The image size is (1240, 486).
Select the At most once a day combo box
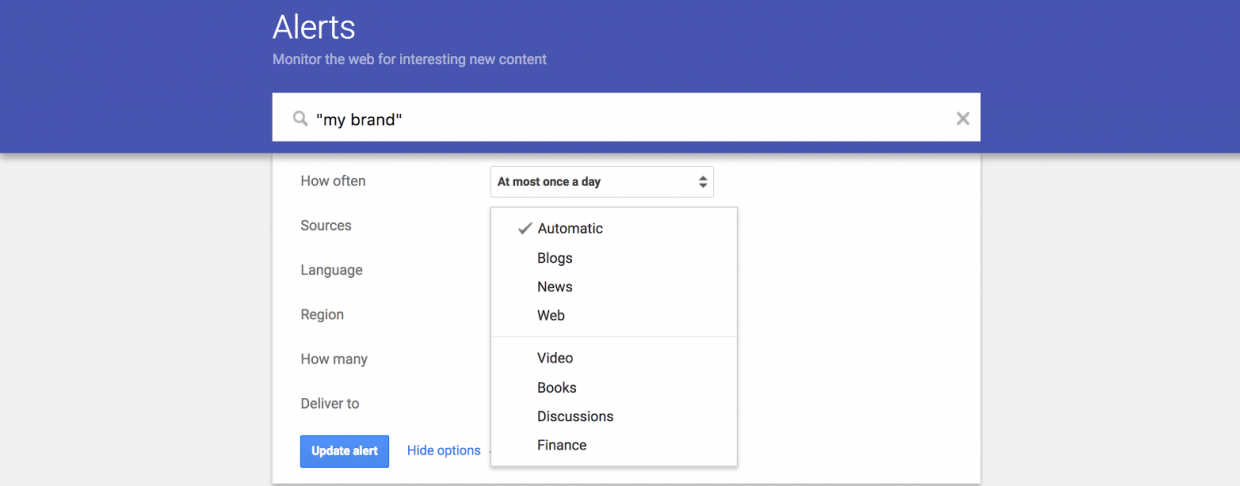coord(602,182)
